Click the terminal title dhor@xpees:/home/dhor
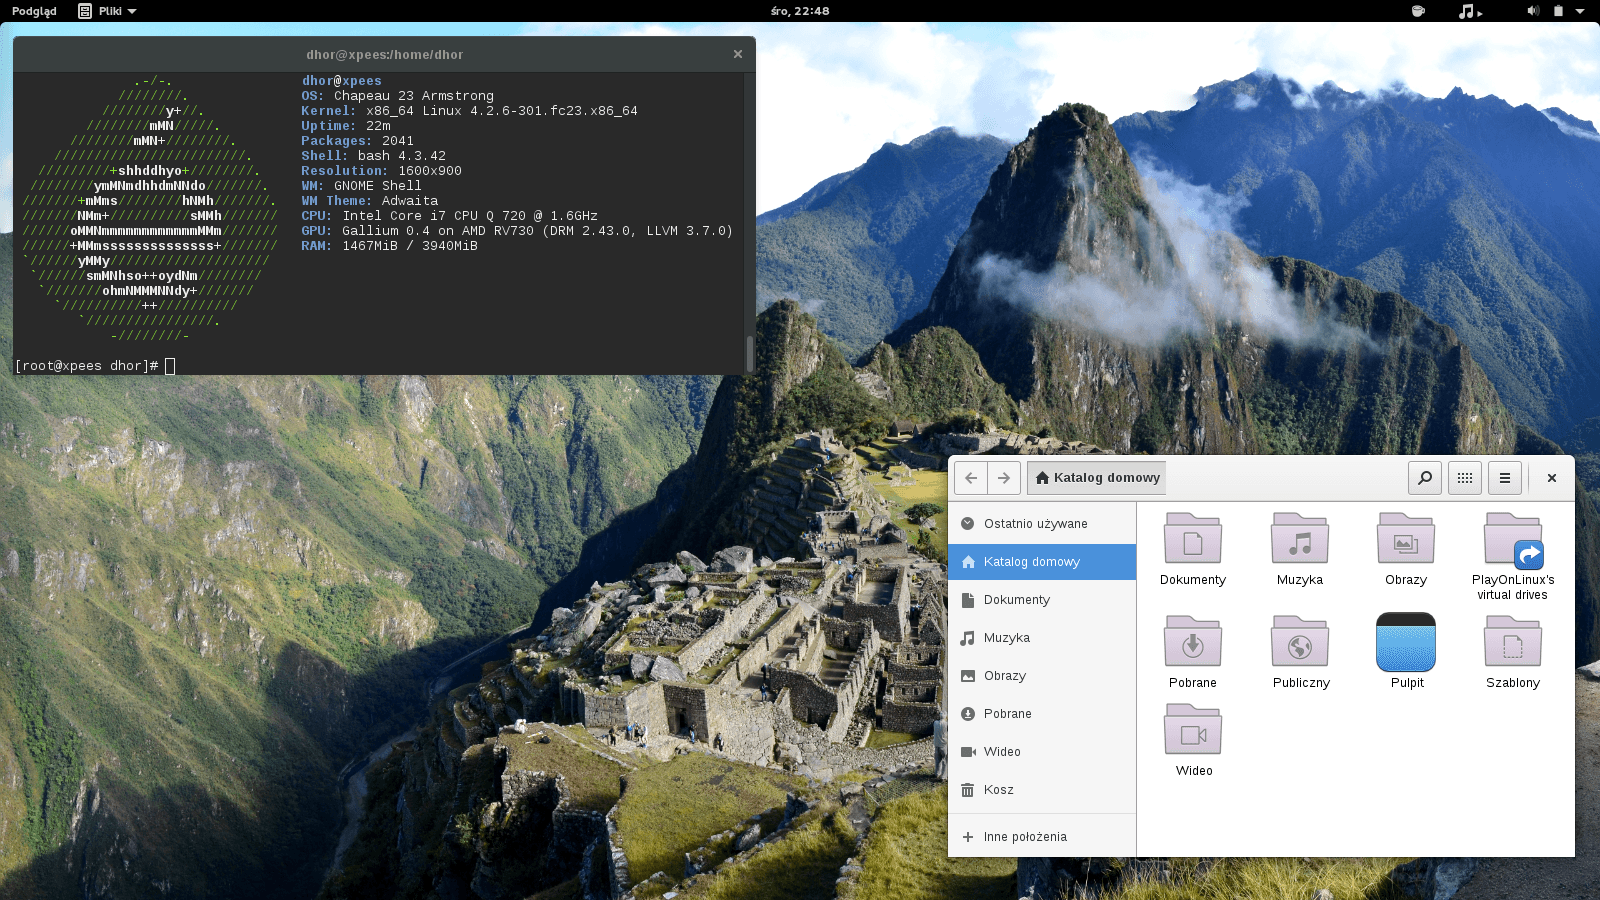1600x900 pixels. tap(384, 55)
